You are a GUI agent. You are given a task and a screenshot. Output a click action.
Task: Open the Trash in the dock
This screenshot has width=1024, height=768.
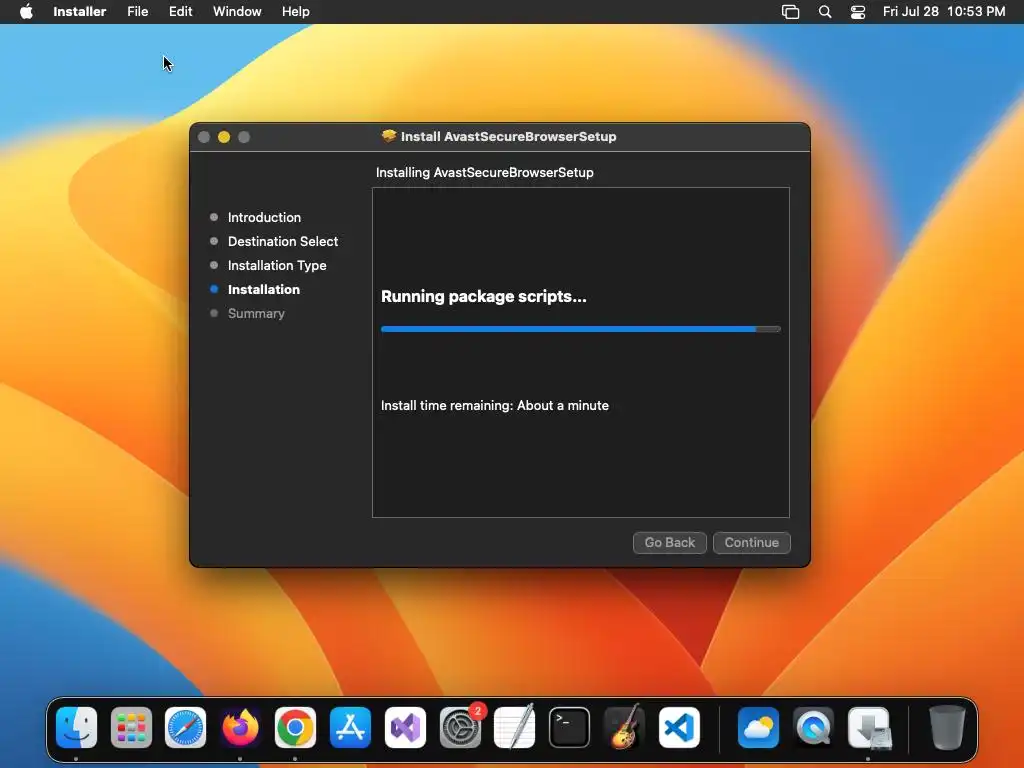(947, 727)
